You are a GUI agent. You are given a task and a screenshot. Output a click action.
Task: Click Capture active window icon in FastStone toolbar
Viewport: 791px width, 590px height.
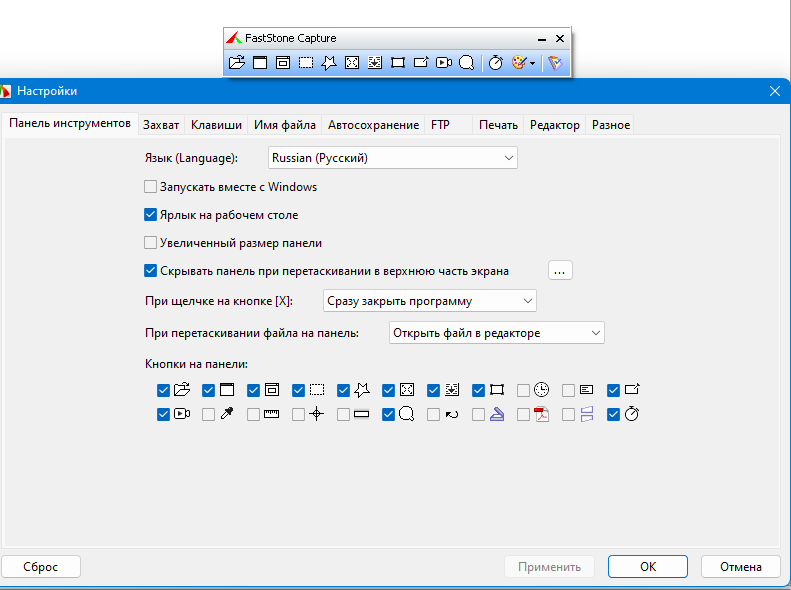(260, 63)
